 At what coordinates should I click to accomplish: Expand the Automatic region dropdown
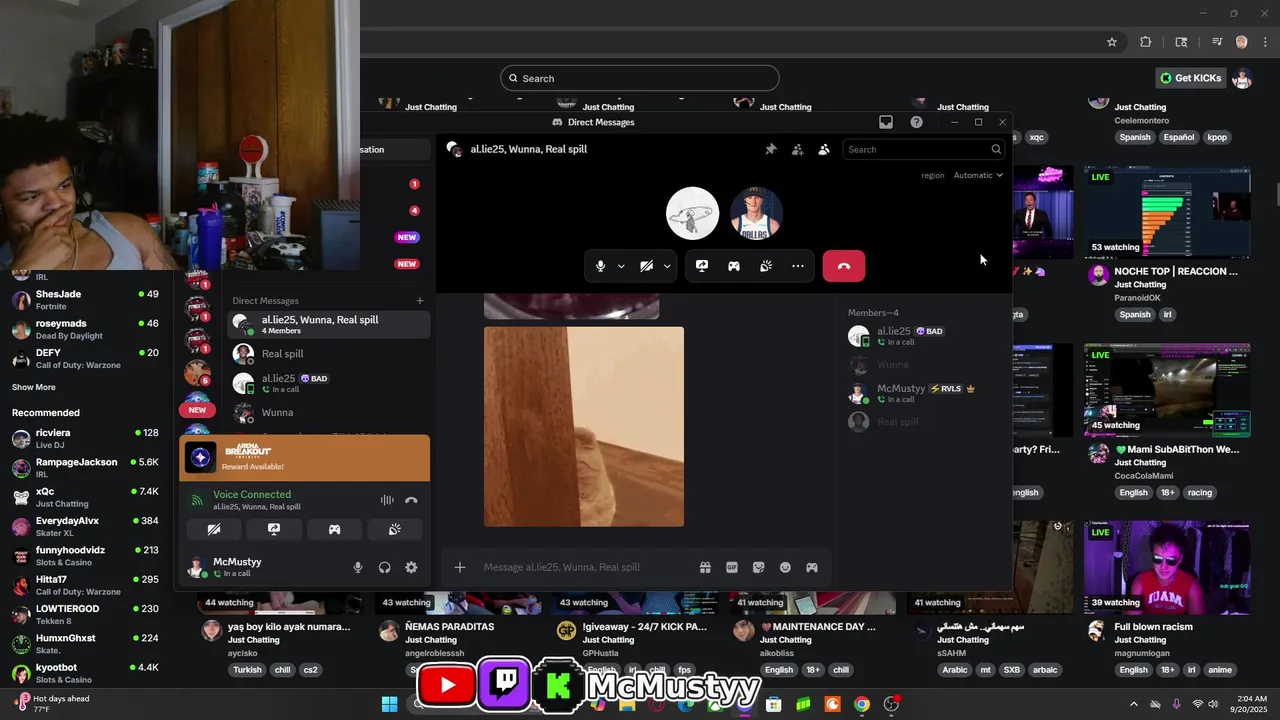pyautogui.click(x=977, y=175)
